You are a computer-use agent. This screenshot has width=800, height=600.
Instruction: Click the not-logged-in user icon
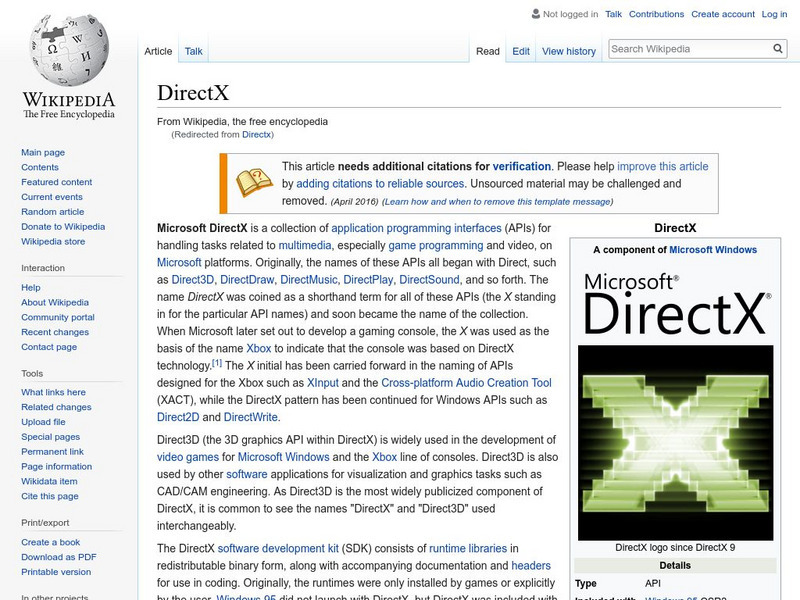536,14
